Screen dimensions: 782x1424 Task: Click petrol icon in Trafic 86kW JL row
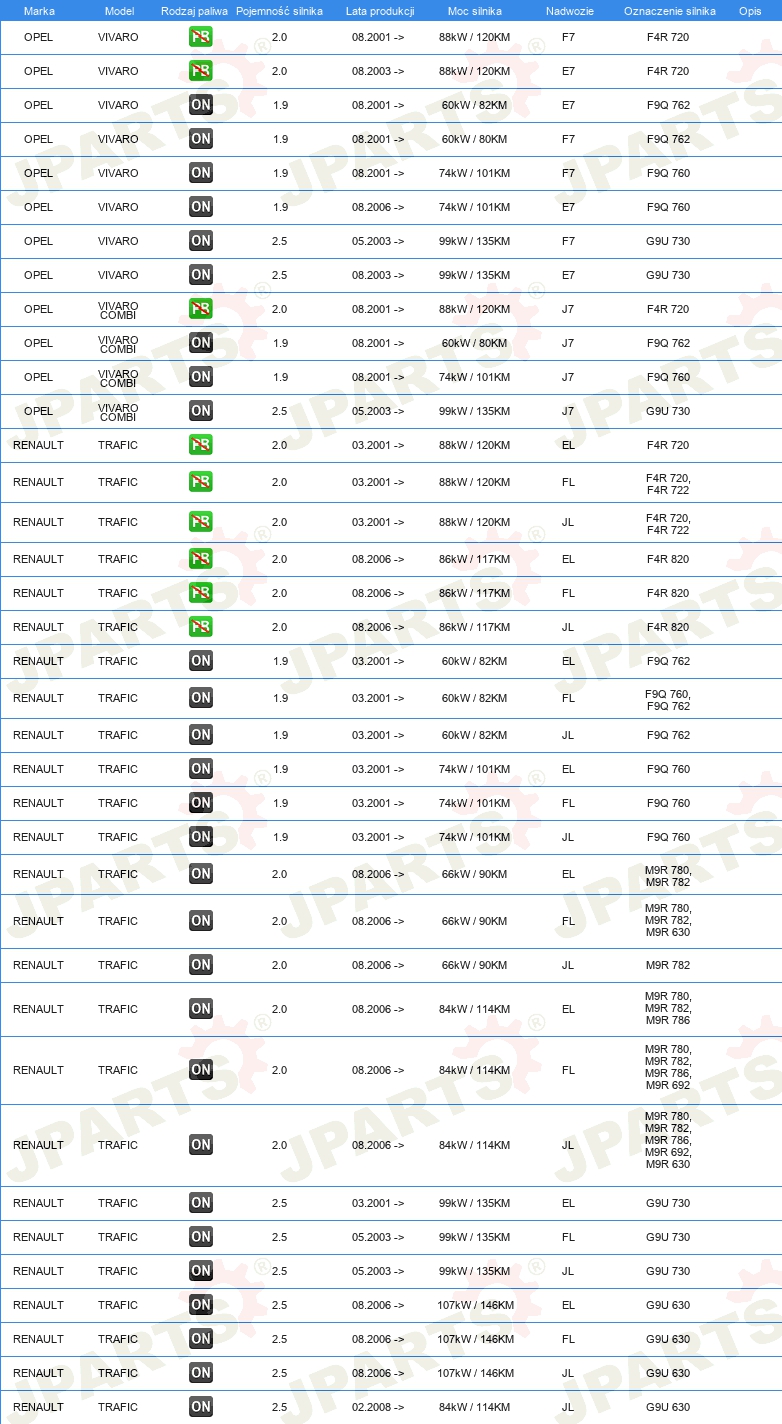(201, 627)
